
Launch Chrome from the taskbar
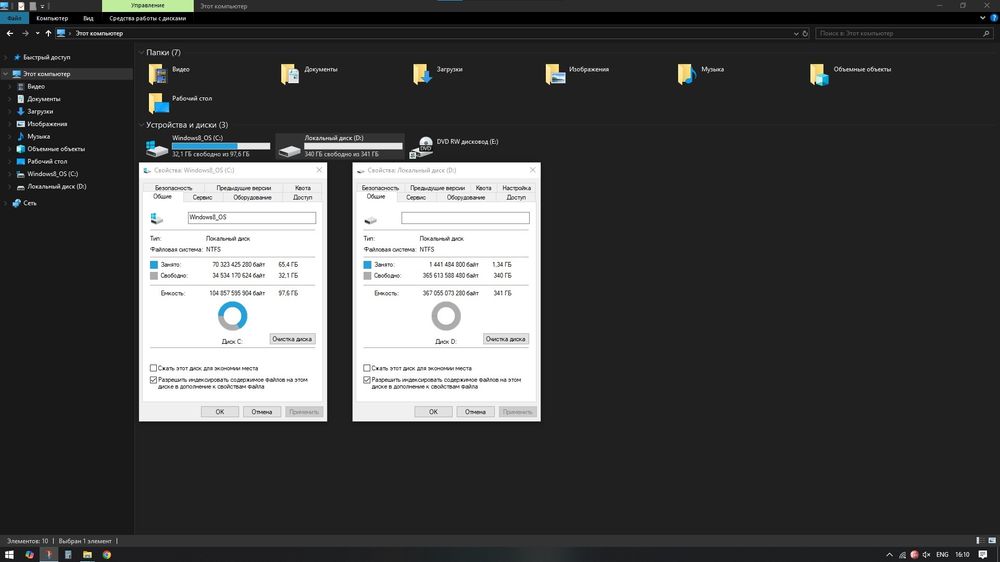[107, 554]
